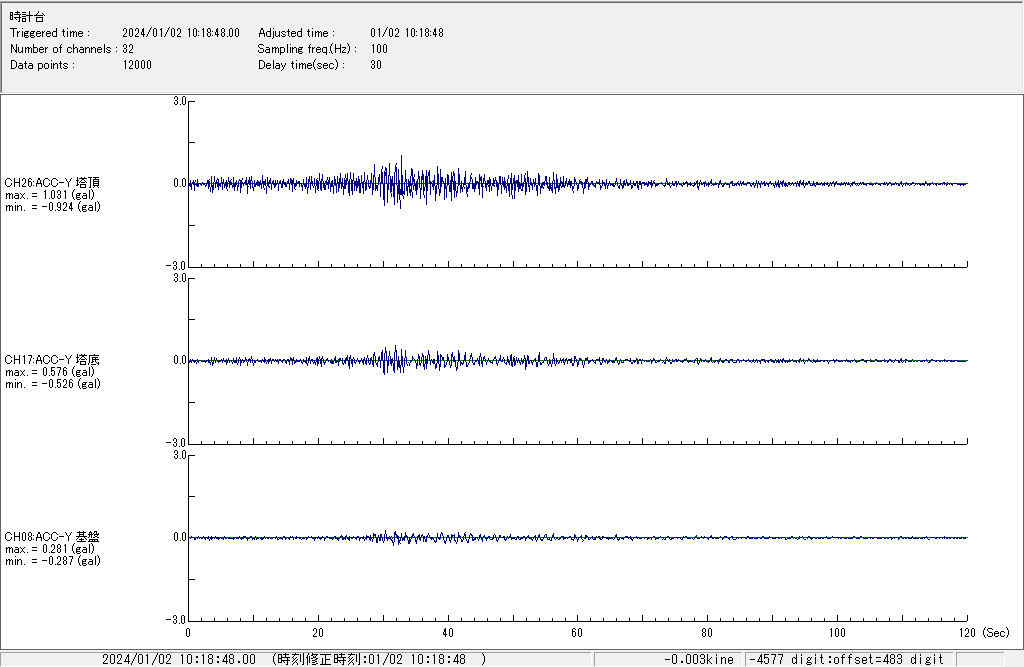Select the CH17:ACC-Y 塔底 channel label
The image size is (1024, 667).
click(52, 360)
